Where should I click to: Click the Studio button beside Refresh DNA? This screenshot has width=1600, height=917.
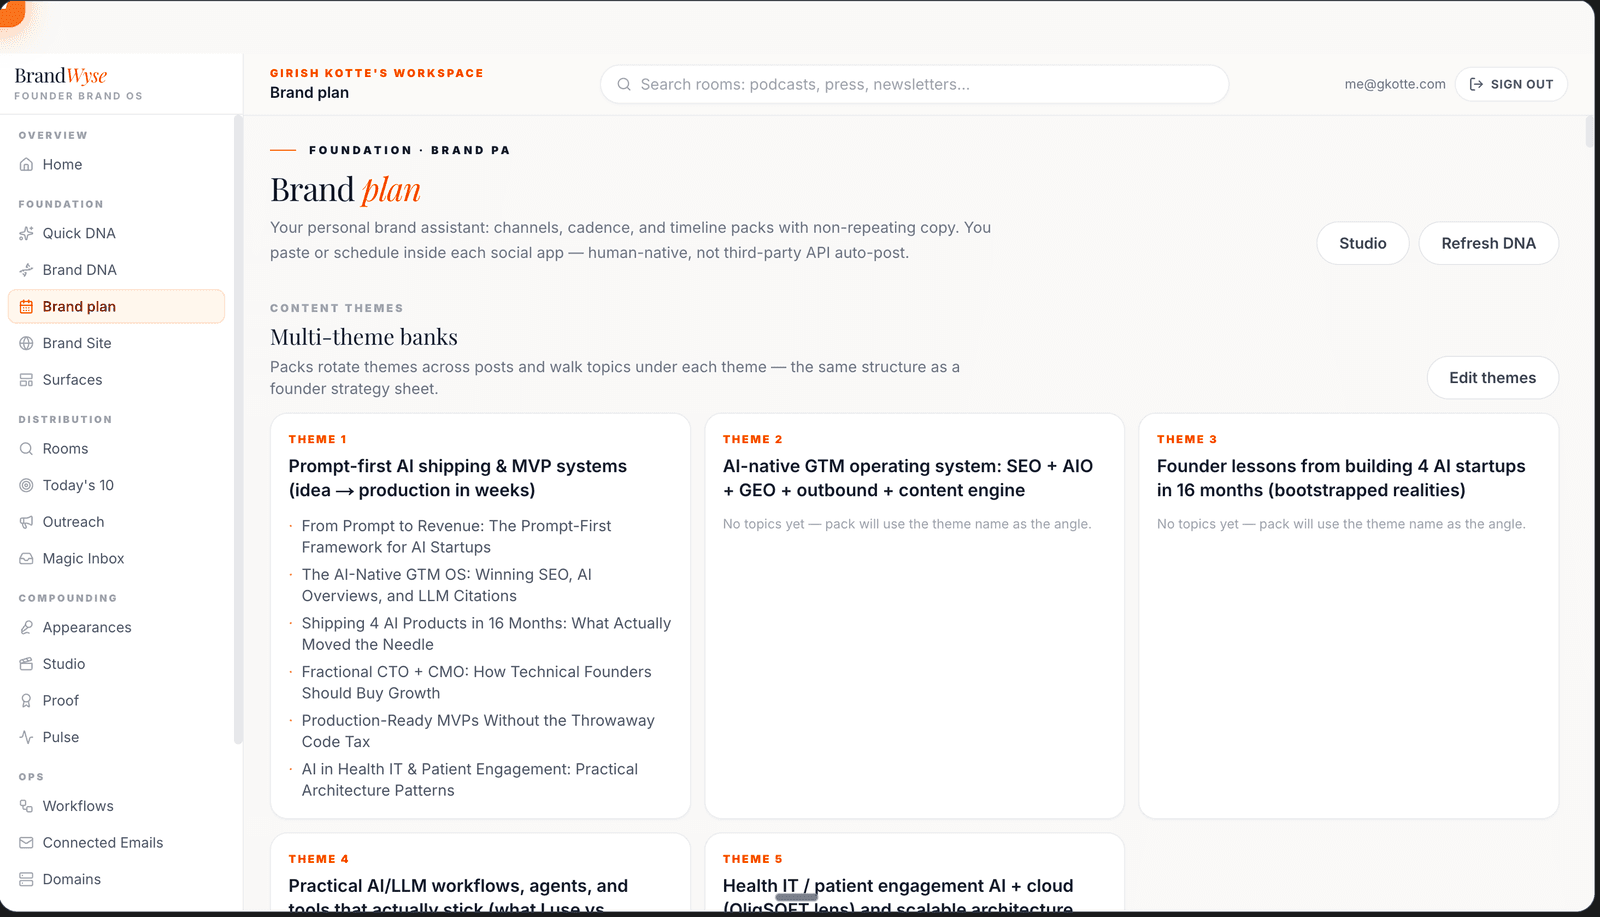(1363, 244)
